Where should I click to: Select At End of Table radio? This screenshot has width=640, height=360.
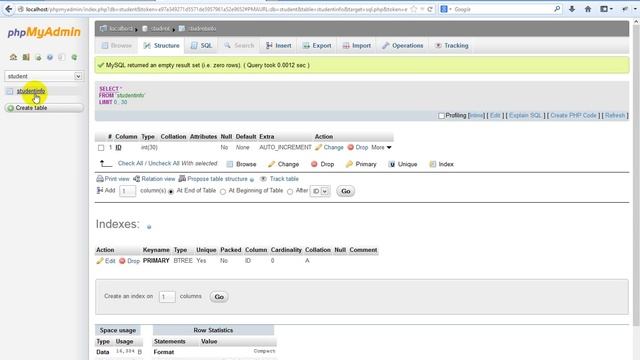coord(171,191)
